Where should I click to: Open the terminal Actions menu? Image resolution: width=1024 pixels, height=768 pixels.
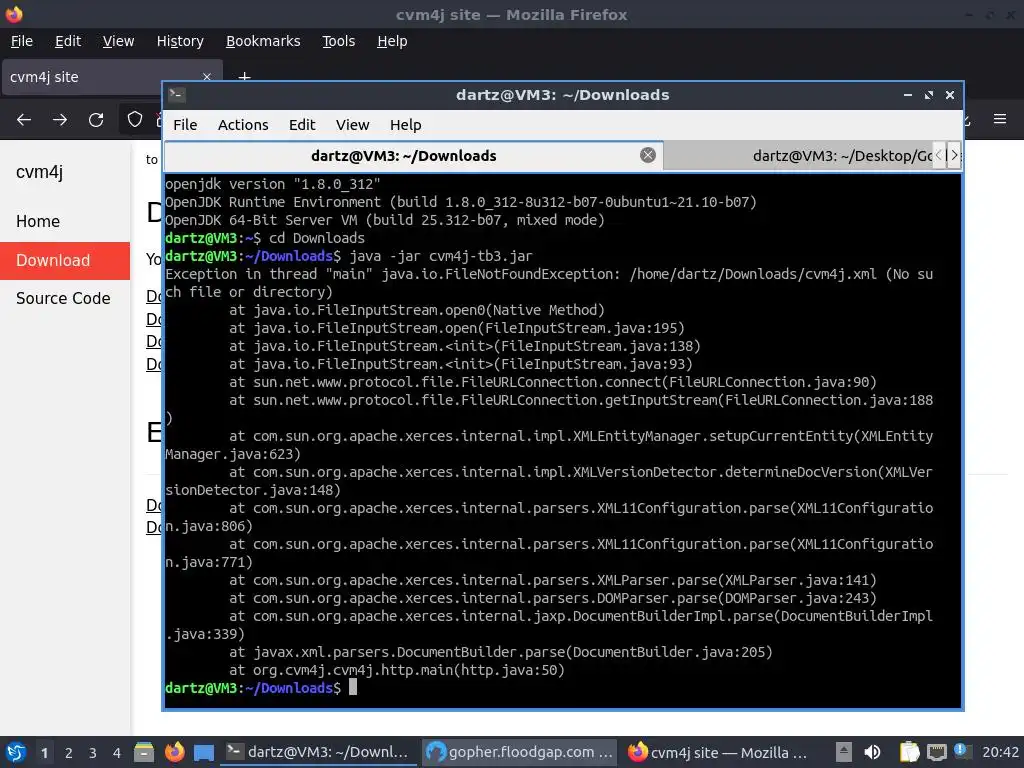(x=243, y=125)
